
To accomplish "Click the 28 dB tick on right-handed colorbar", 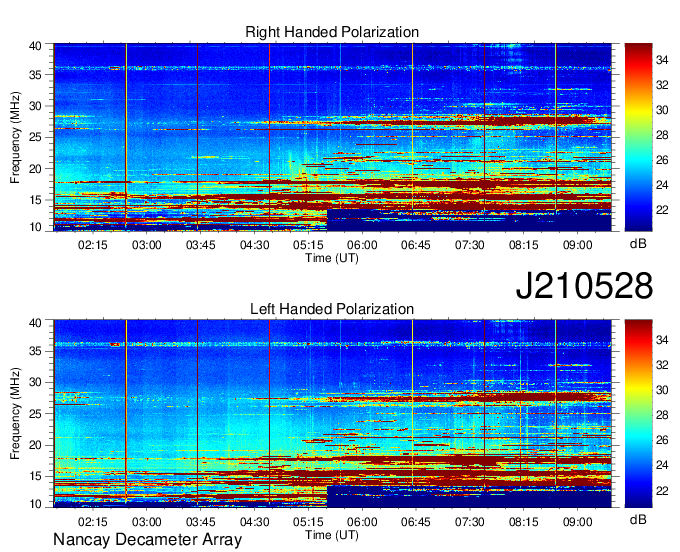I will (x=662, y=135).
